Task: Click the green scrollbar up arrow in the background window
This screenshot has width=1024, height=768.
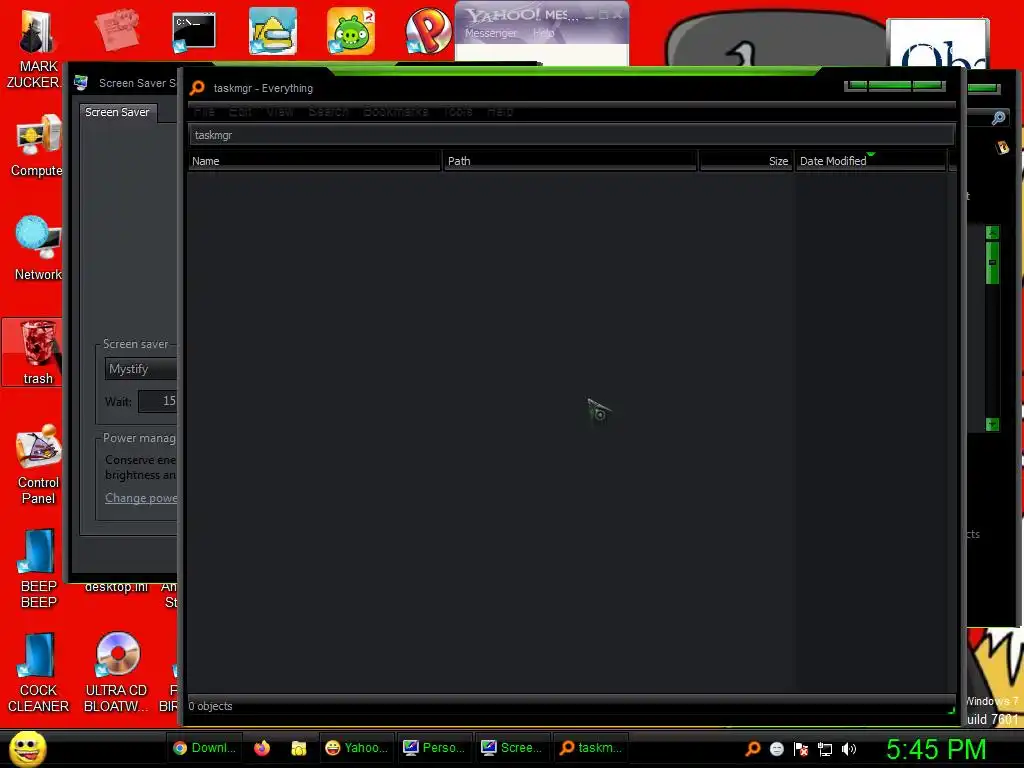Action: [x=992, y=232]
